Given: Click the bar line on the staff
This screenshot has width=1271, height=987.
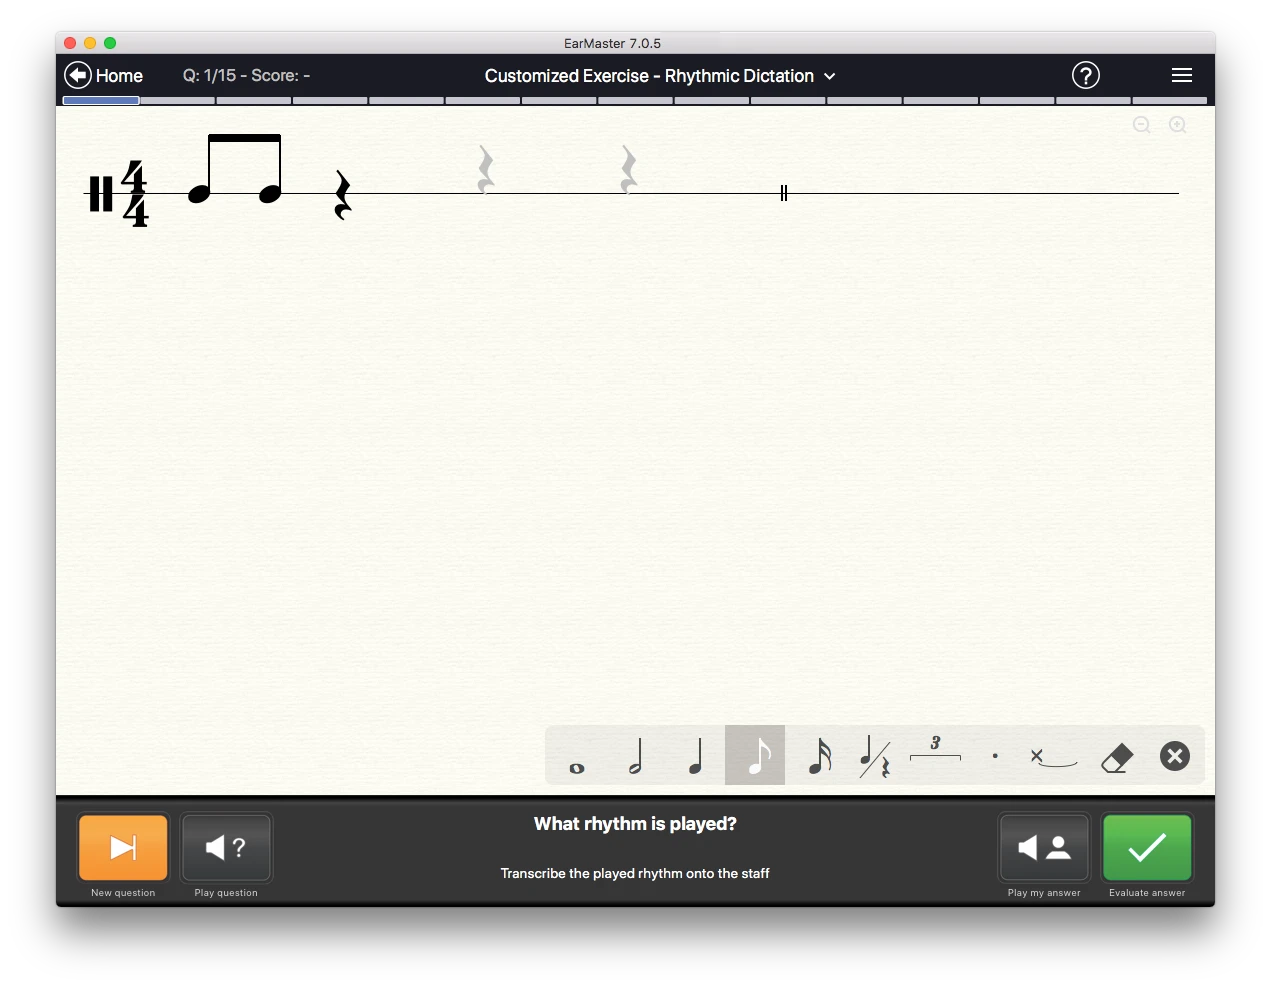Looking at the screenshot, I should pos(784,193).
